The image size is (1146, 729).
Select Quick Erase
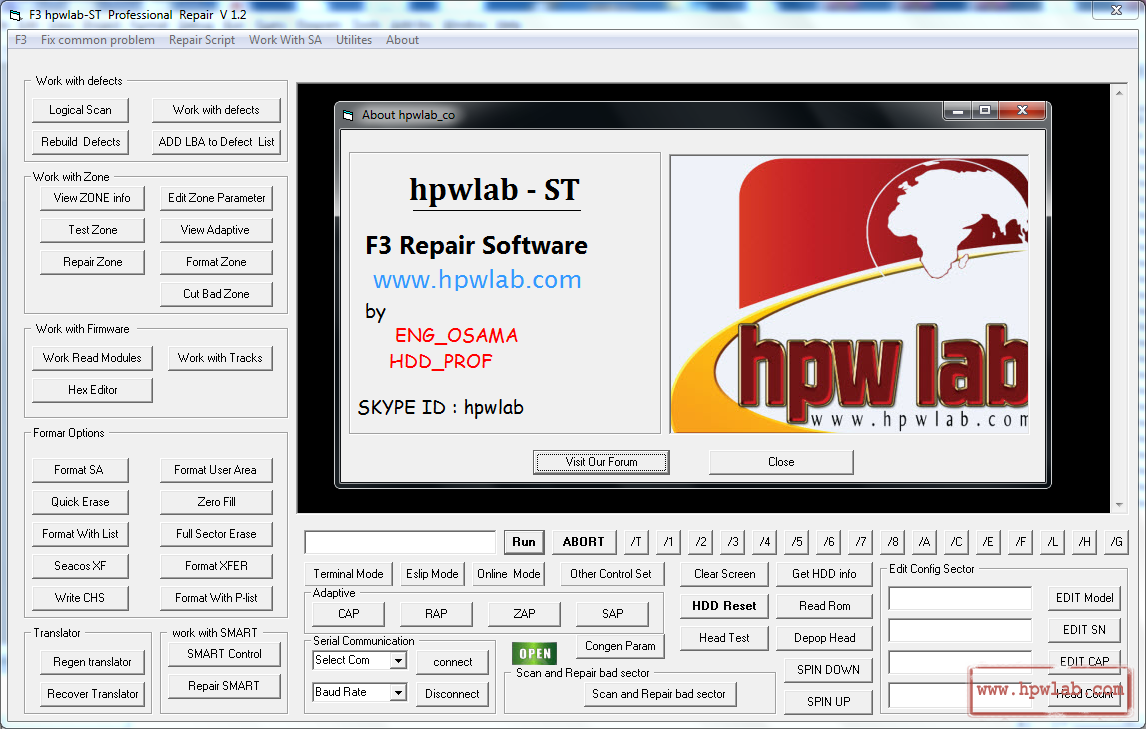click(x=80, y=502)
